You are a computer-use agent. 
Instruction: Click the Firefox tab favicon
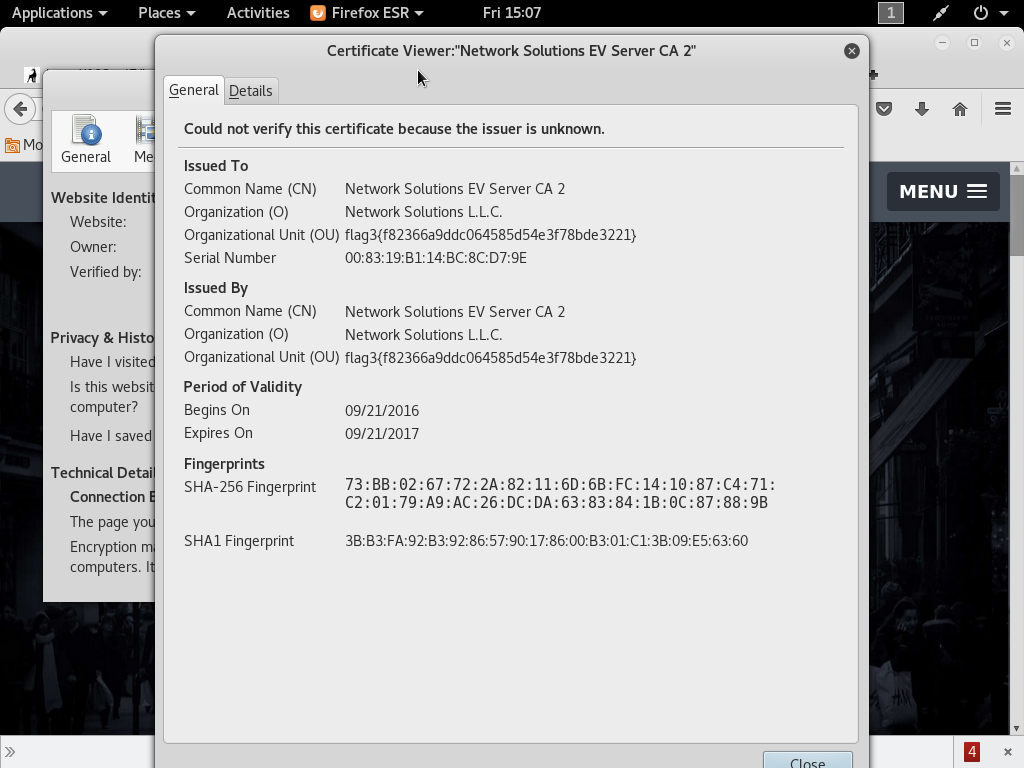[x=31, y=75]
